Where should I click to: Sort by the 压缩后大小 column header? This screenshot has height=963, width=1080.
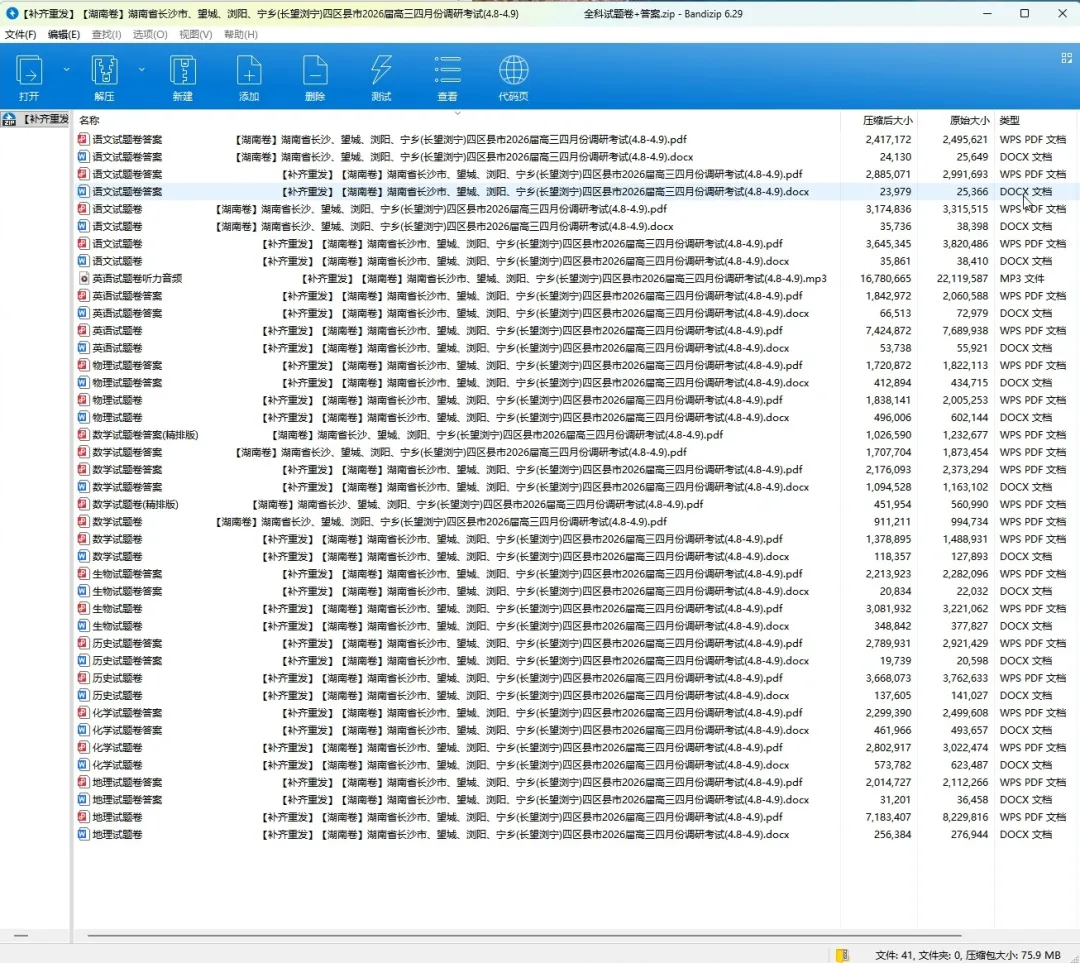tap(887, 120)
